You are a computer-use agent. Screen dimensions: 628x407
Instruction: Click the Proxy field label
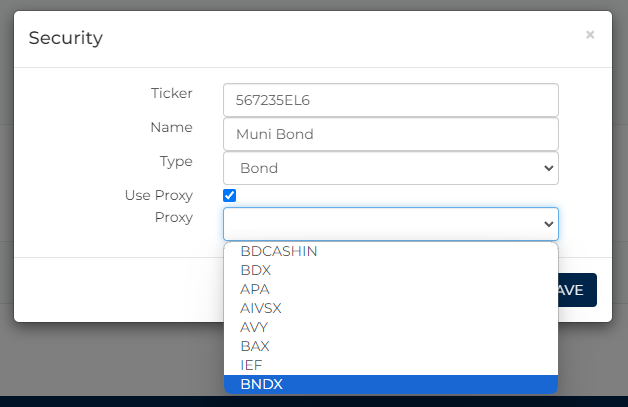point(174,217)
